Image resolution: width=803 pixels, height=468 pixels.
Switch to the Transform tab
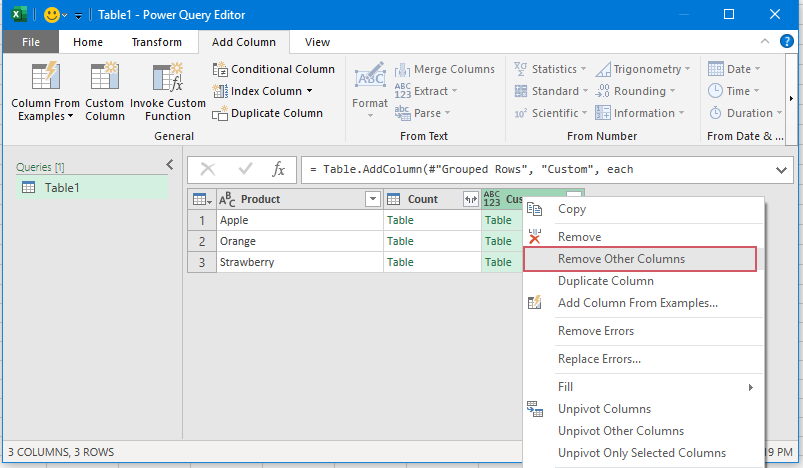(156, 42)
